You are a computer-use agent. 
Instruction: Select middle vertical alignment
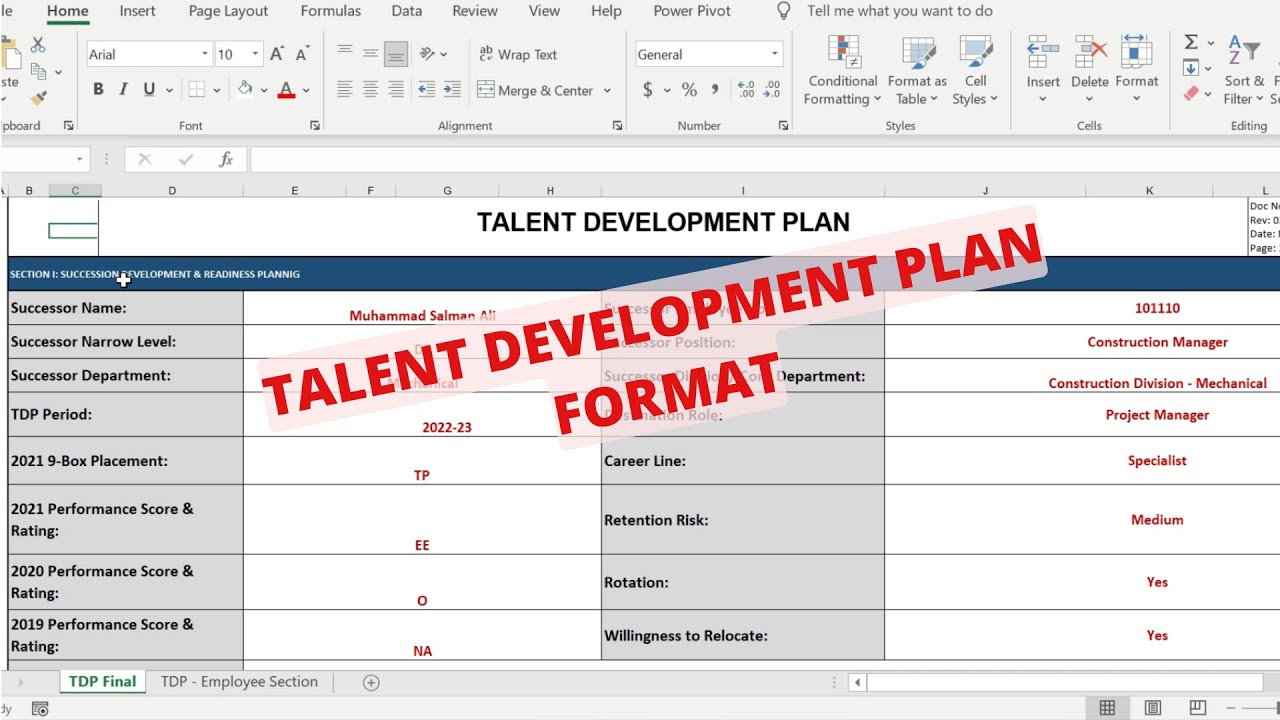(371, 54)
